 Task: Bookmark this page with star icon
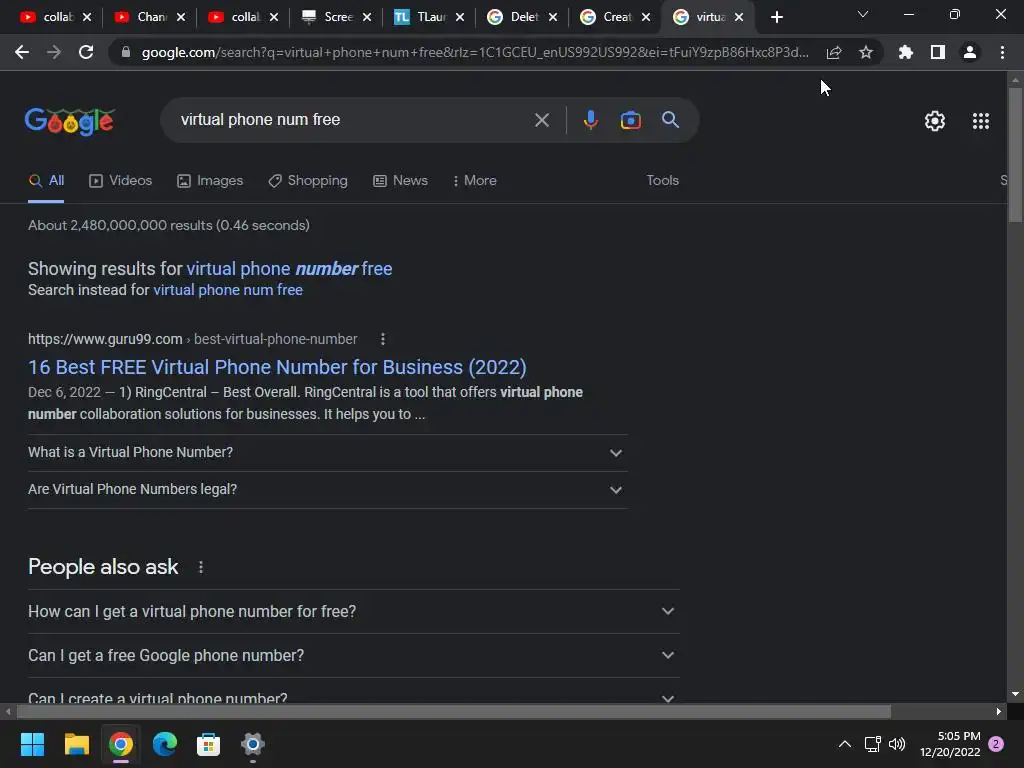coord(866,52)
